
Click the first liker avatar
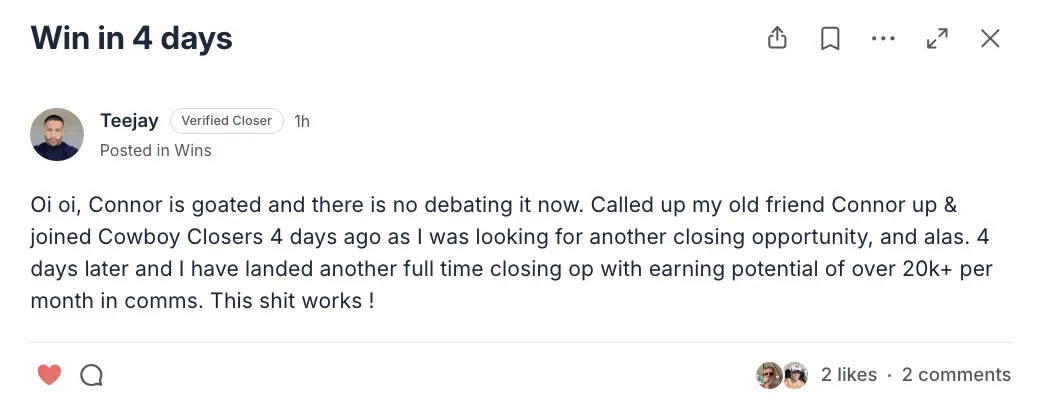click(768, 376)
